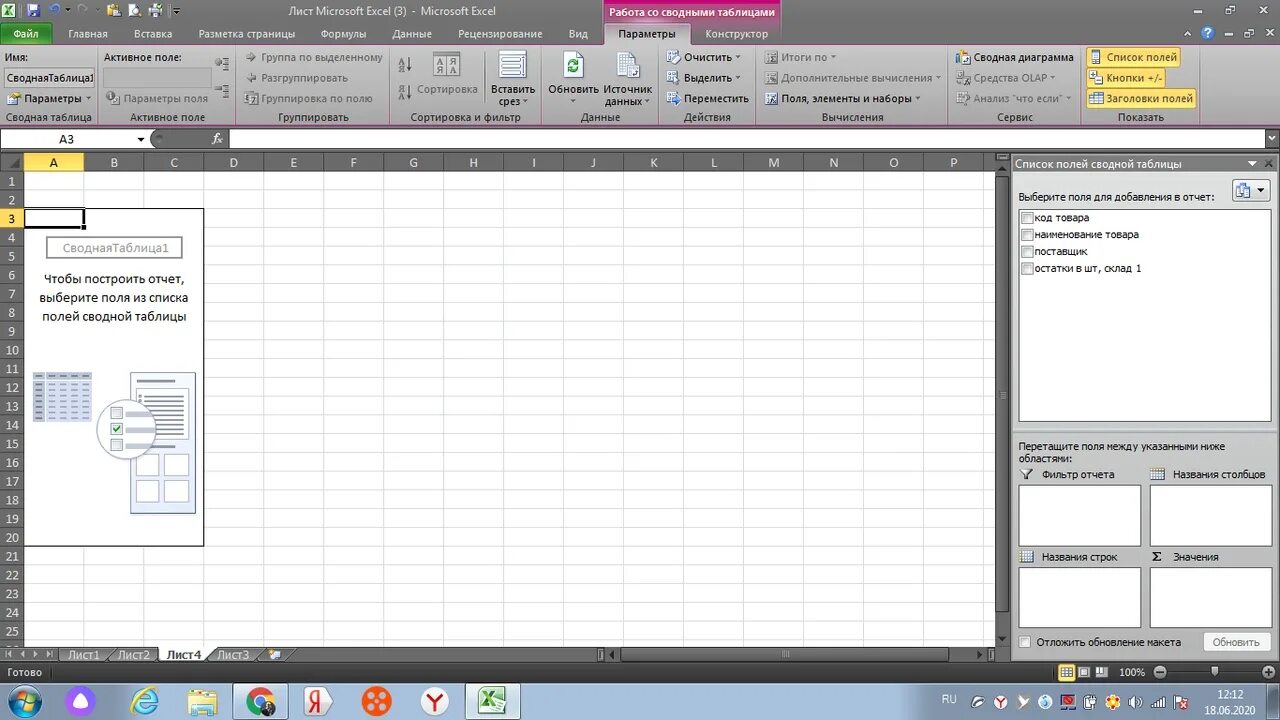1280x720 pixels.
Task: Open the Name Box dropdown arrow
Action: [x=140, y=139]
